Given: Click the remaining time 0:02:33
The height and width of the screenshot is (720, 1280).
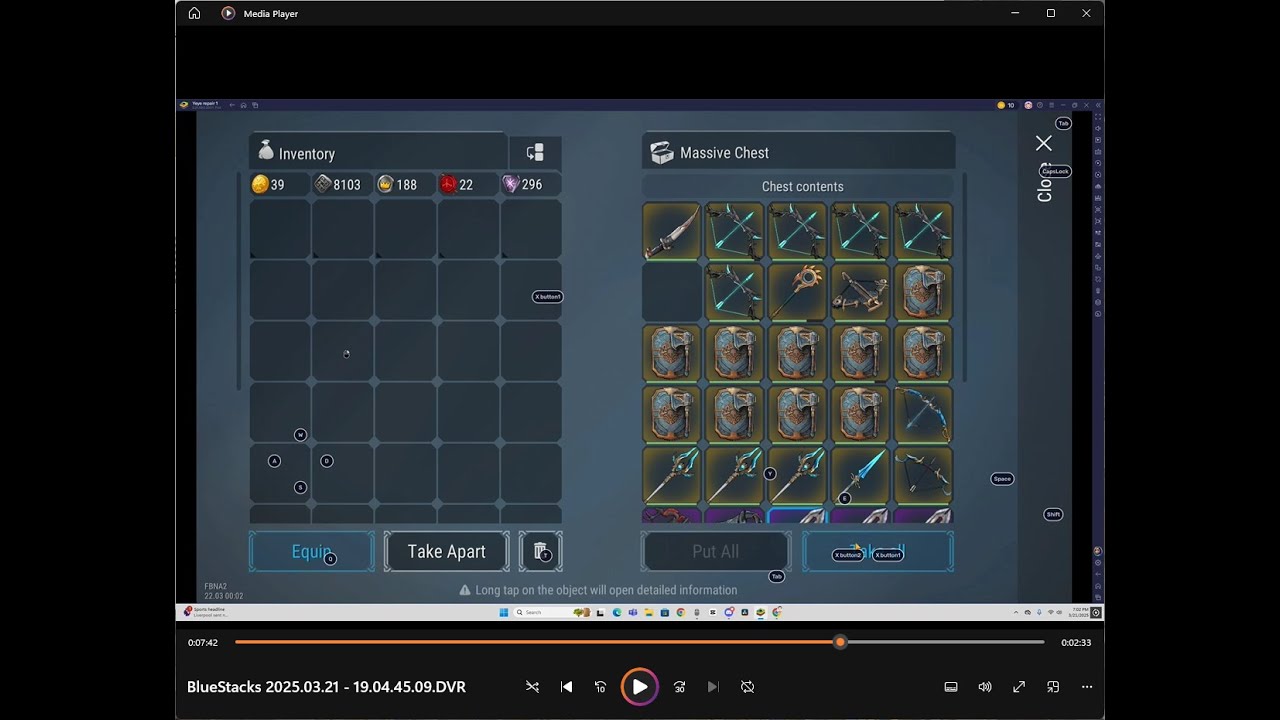Looking at the screenshot, I should [1076, 643].
